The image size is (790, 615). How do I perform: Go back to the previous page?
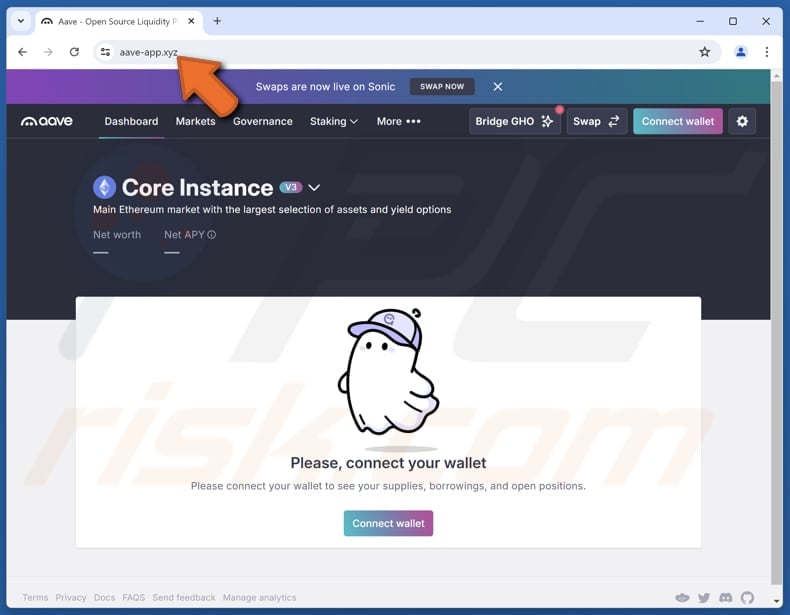click(22, 52)
